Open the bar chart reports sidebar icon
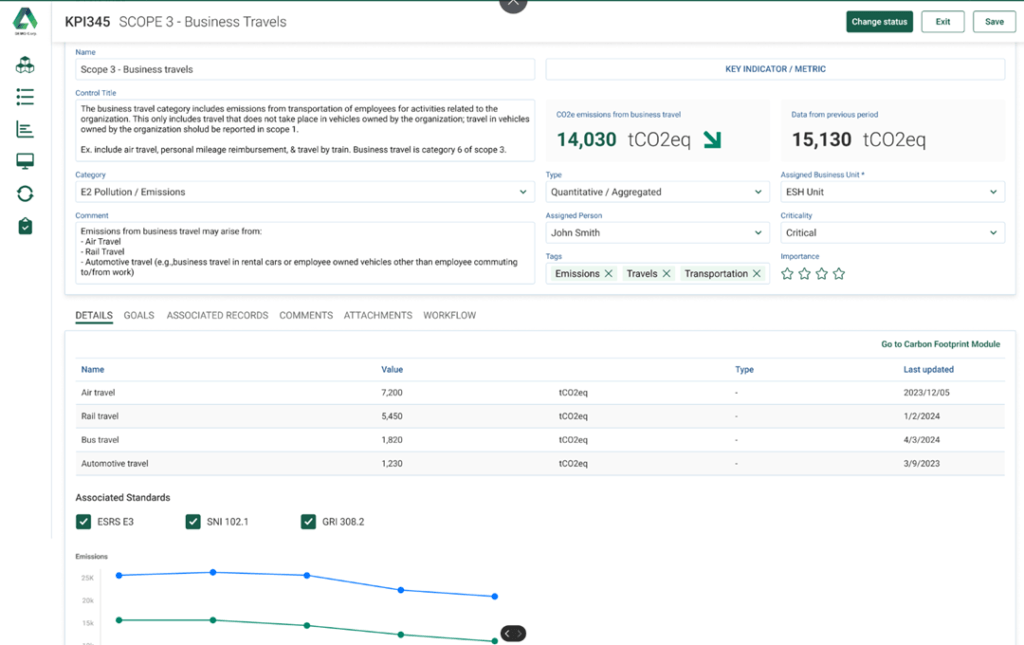Viewport: 1024px width, 645px height. pyautogui.click(x=24, y=130)
